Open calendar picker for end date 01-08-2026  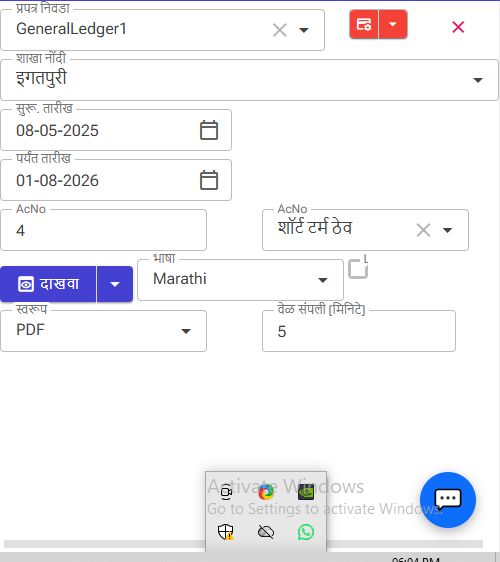(209, 180)
